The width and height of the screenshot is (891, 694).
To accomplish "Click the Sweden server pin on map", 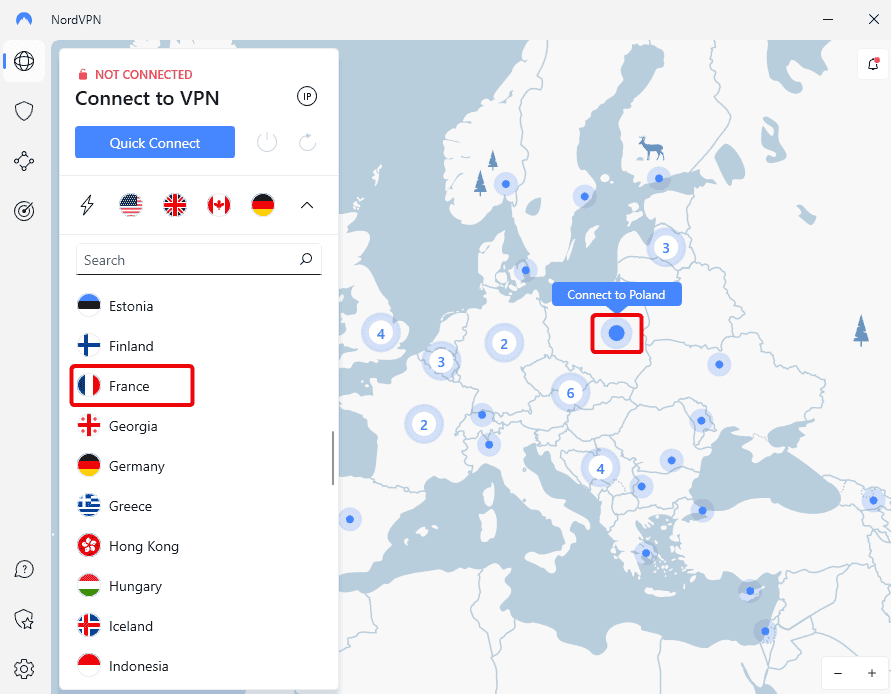I will click(584, 197).
